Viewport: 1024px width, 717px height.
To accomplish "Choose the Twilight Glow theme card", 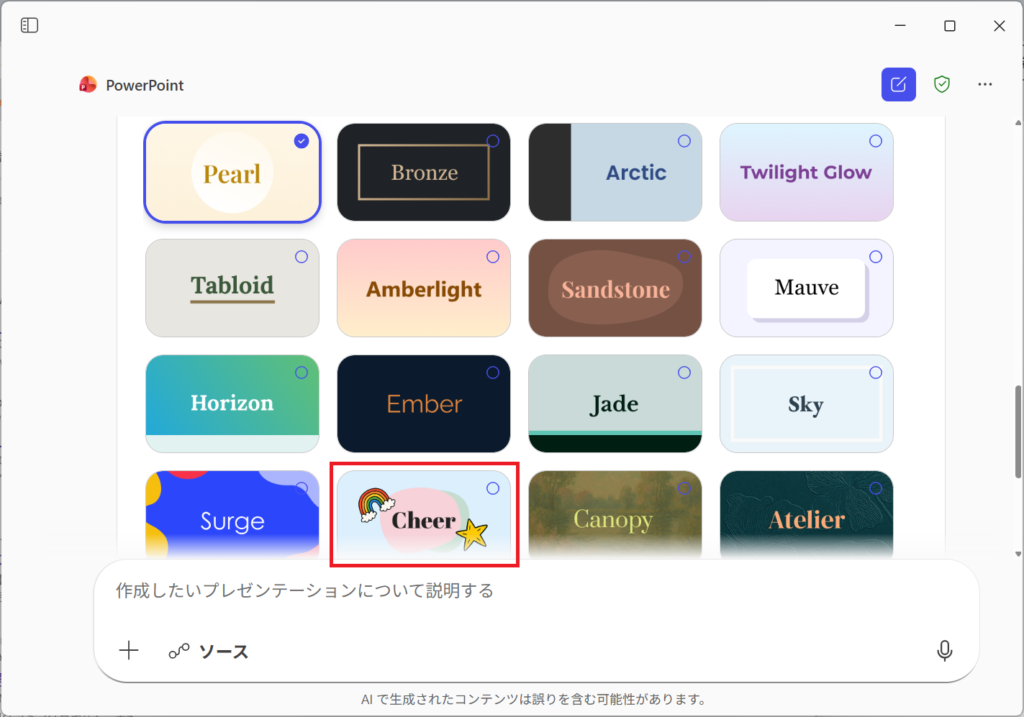I will click(806, 172).
